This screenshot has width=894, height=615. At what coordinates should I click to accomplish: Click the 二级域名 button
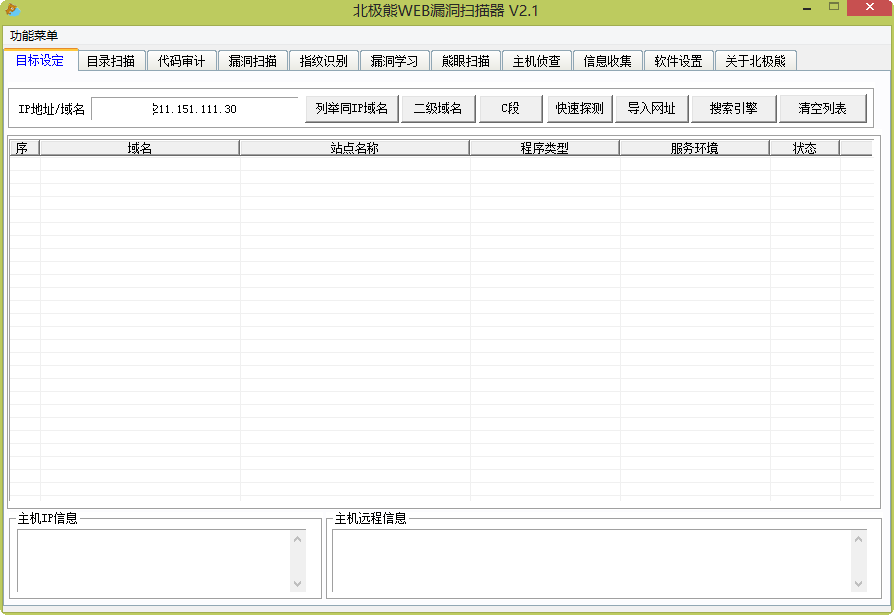438,109
